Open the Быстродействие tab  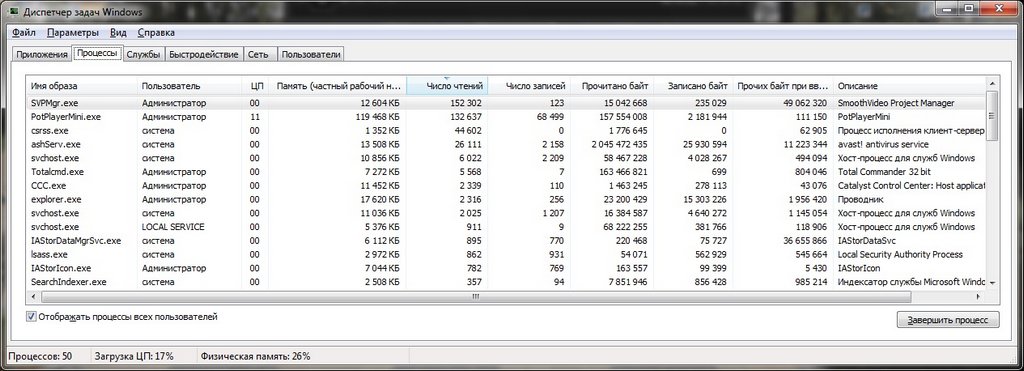click(x=204, y=55)
